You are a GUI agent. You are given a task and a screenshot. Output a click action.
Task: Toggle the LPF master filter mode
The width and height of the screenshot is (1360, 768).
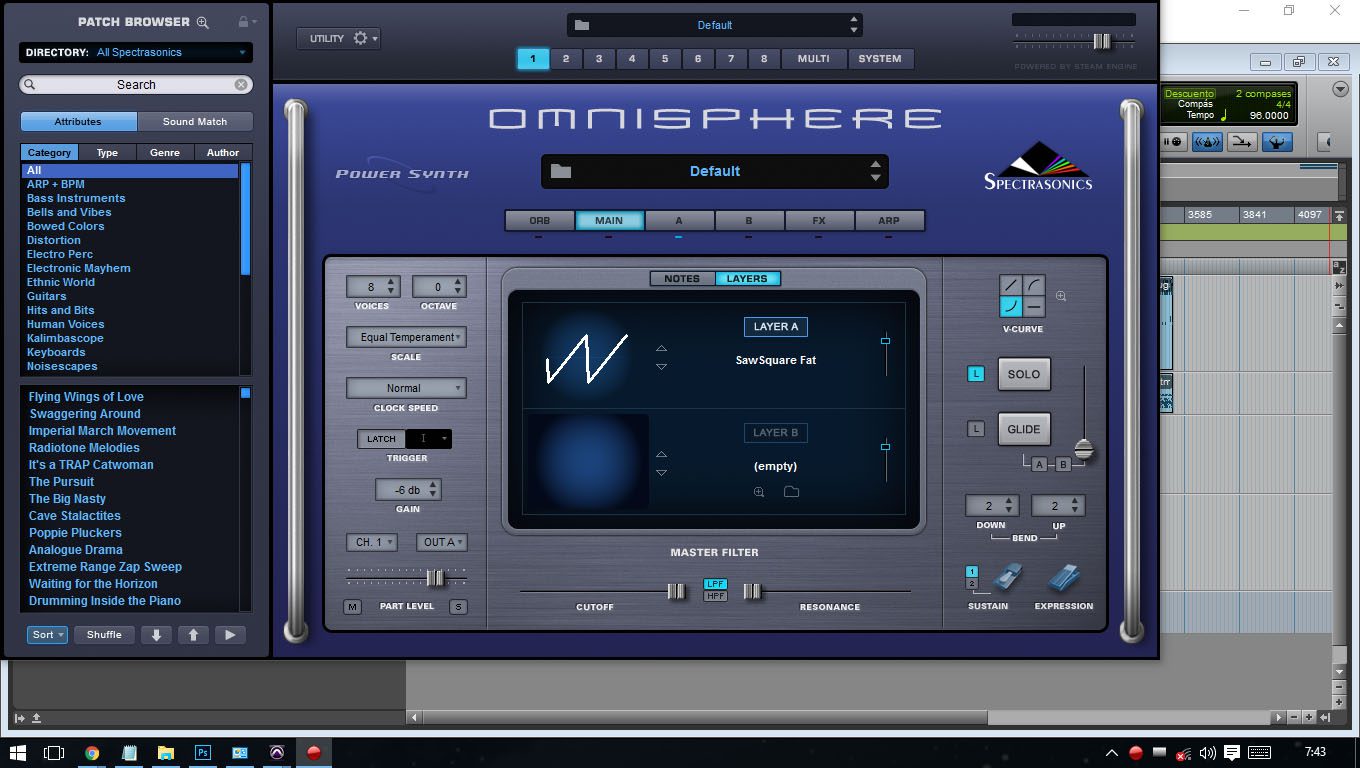[x=715, y=584]
